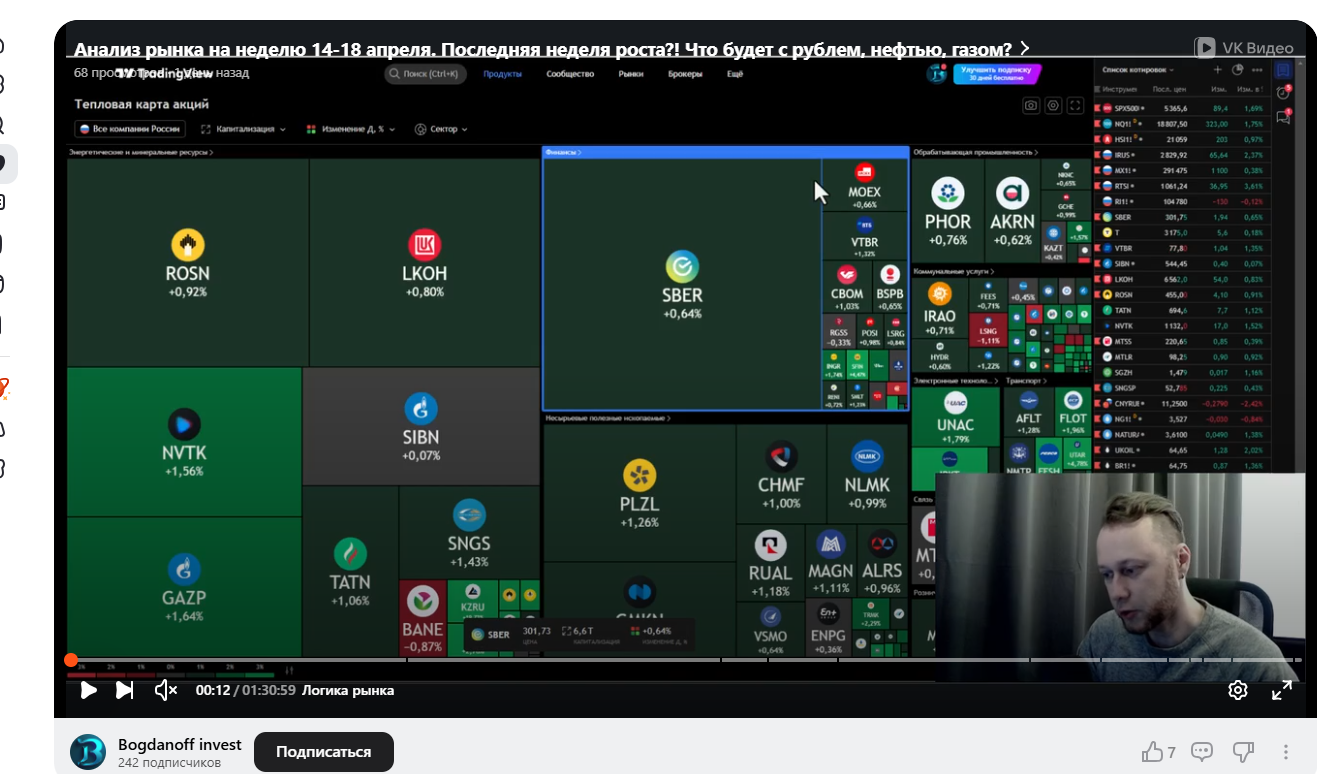Click the NVTK heatmap tile

tap(184, 441)
